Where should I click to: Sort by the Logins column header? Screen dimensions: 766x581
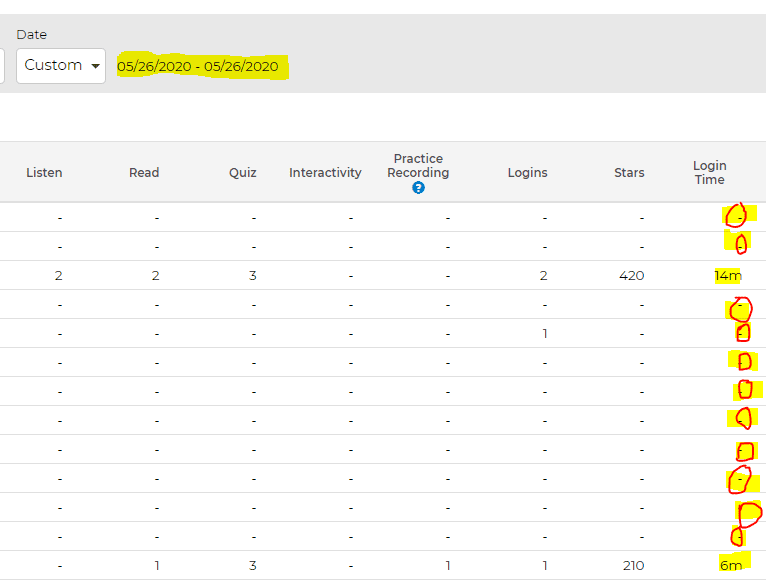(x=528, y=172)
